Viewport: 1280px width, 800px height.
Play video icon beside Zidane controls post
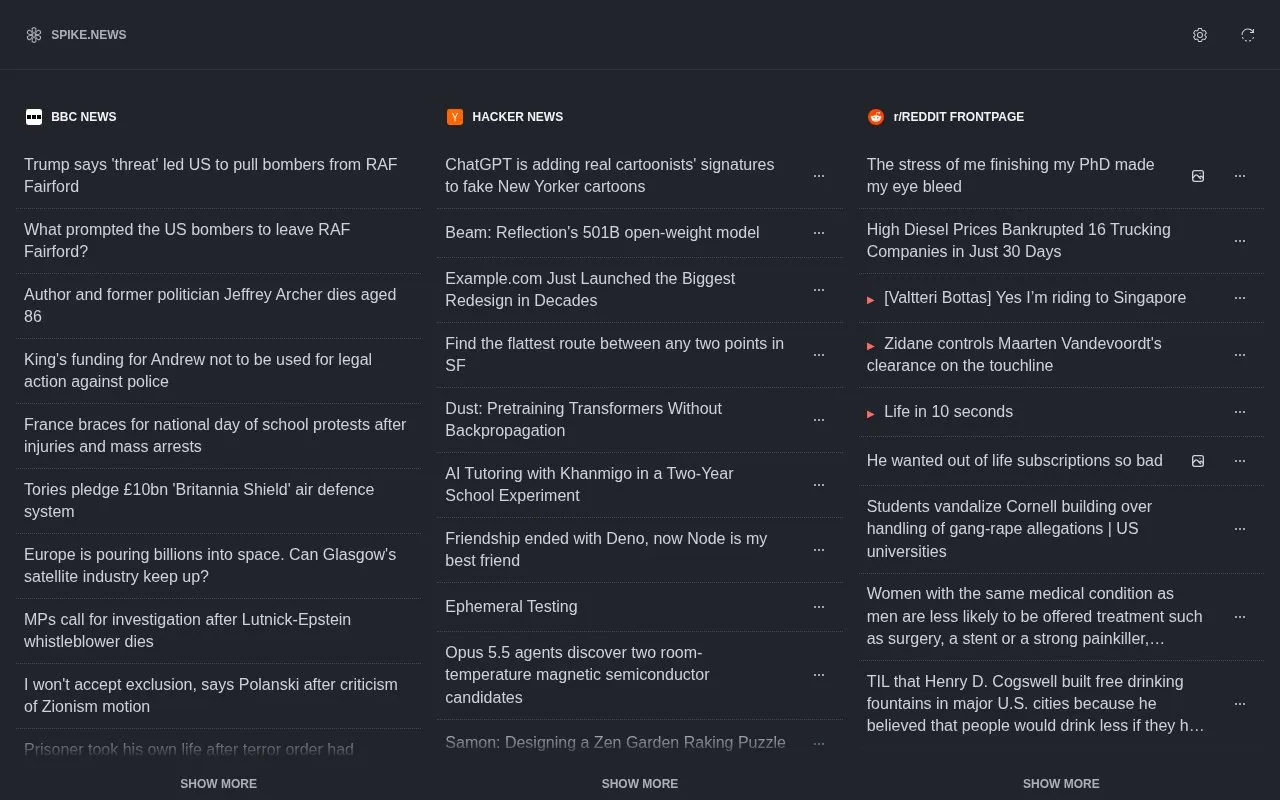(871, 345)
